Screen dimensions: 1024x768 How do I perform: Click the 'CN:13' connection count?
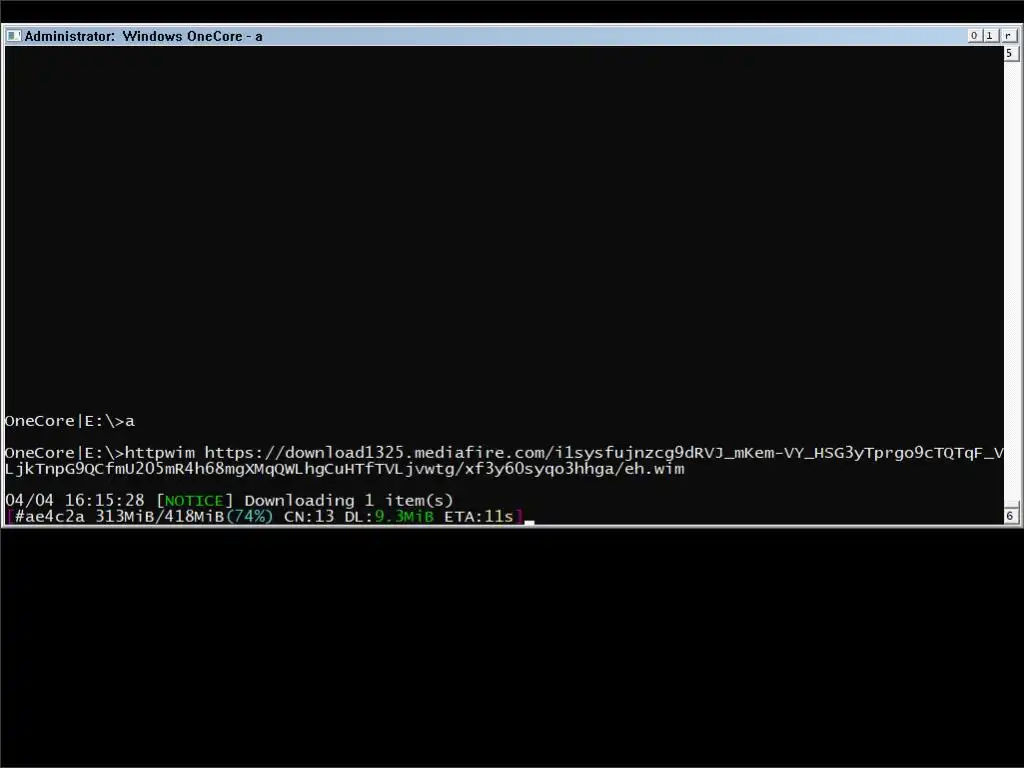309,517
